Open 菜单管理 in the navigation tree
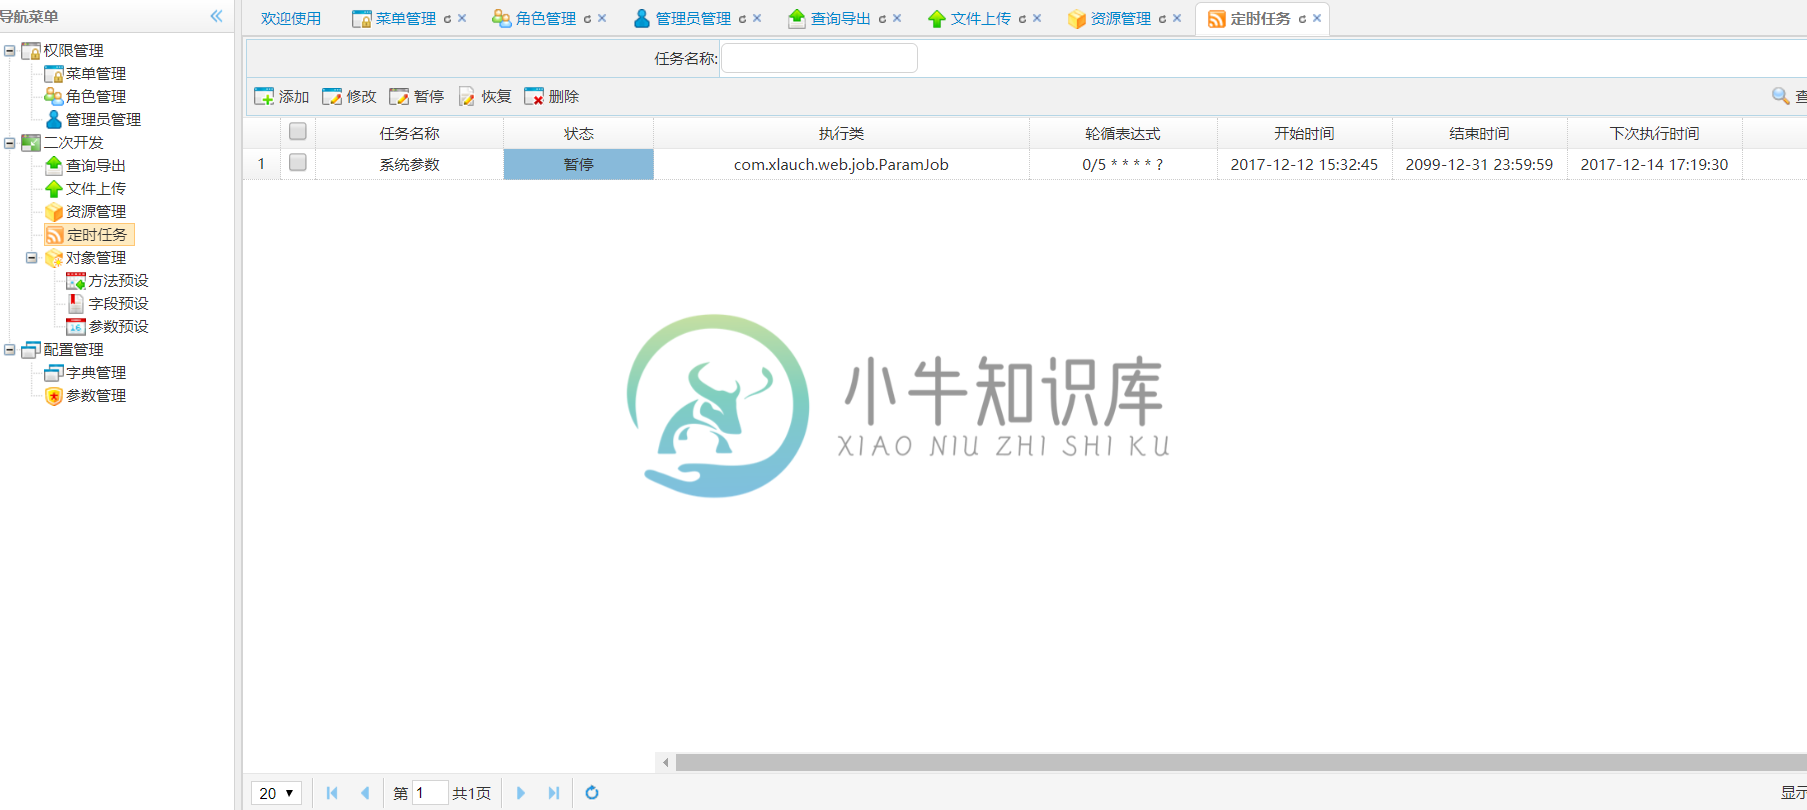This screenshot has width=1807, height=810. click(x=95, y=74)
